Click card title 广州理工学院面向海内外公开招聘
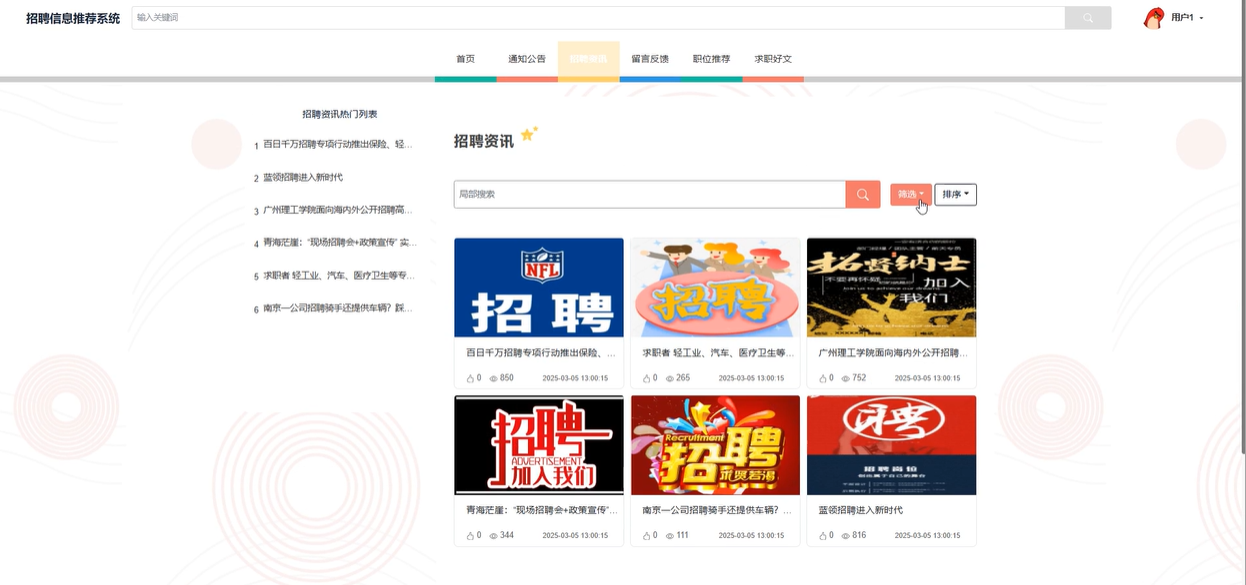This screenshot has width=1246, height=585. click(893, 353)
